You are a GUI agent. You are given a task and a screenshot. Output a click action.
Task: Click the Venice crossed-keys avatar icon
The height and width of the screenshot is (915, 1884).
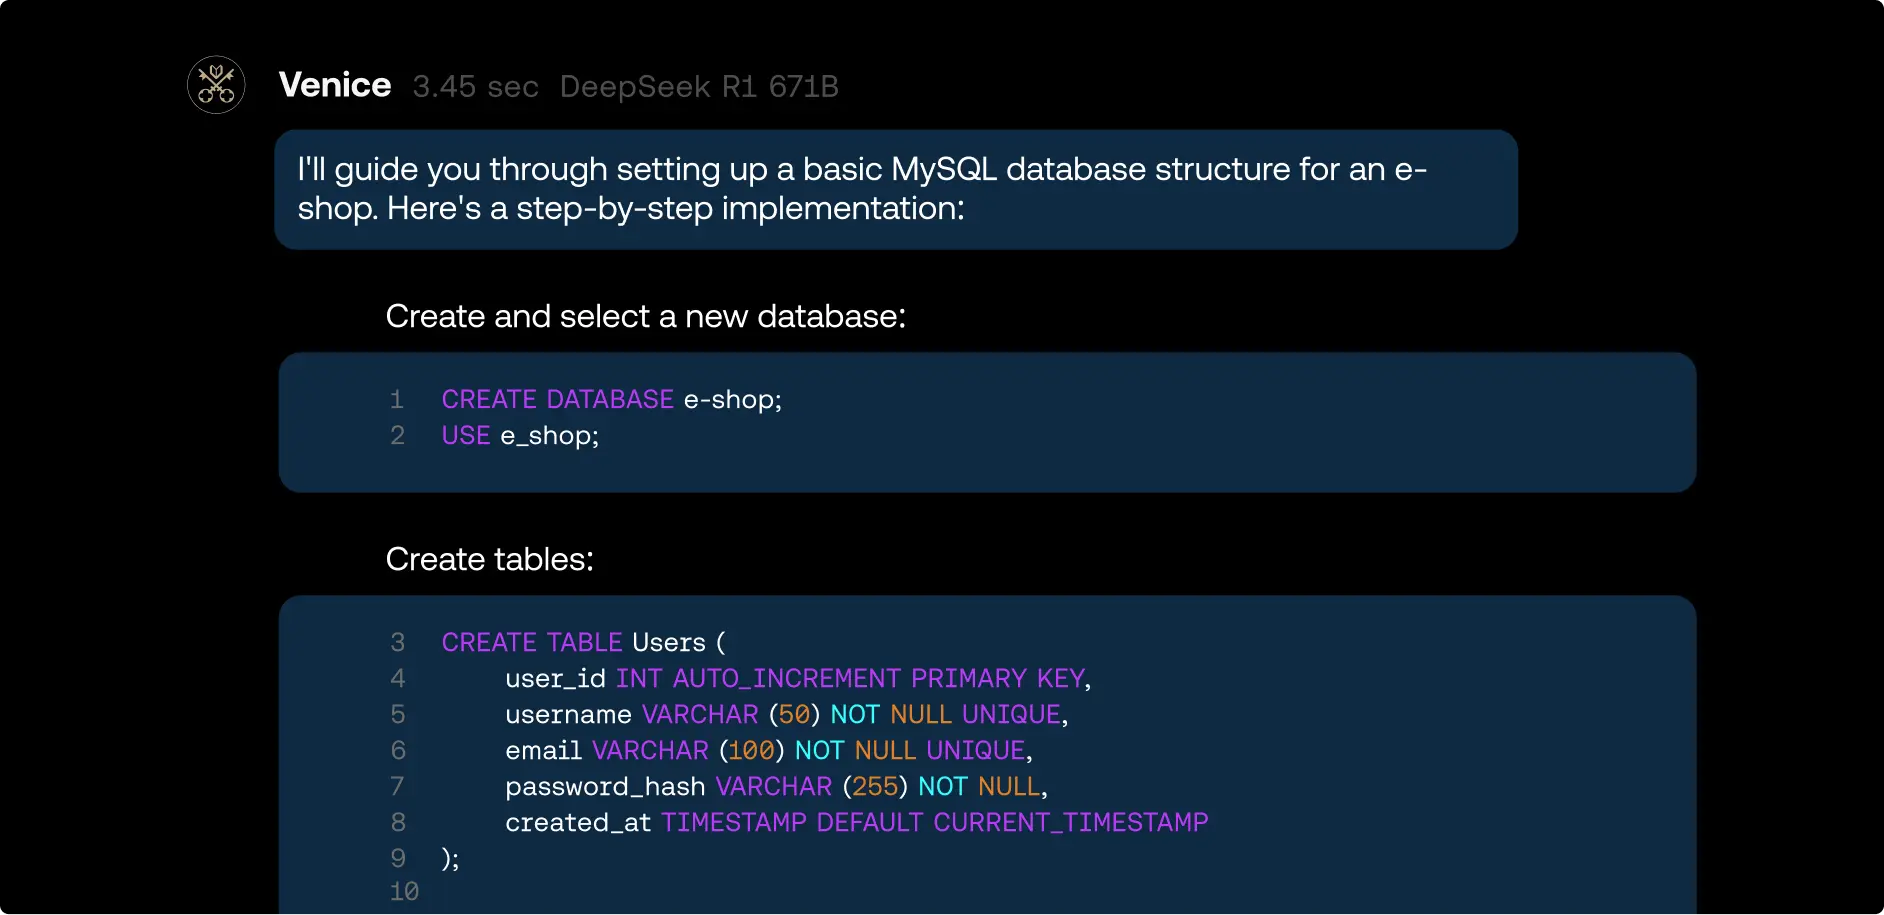tap(216, 85)
